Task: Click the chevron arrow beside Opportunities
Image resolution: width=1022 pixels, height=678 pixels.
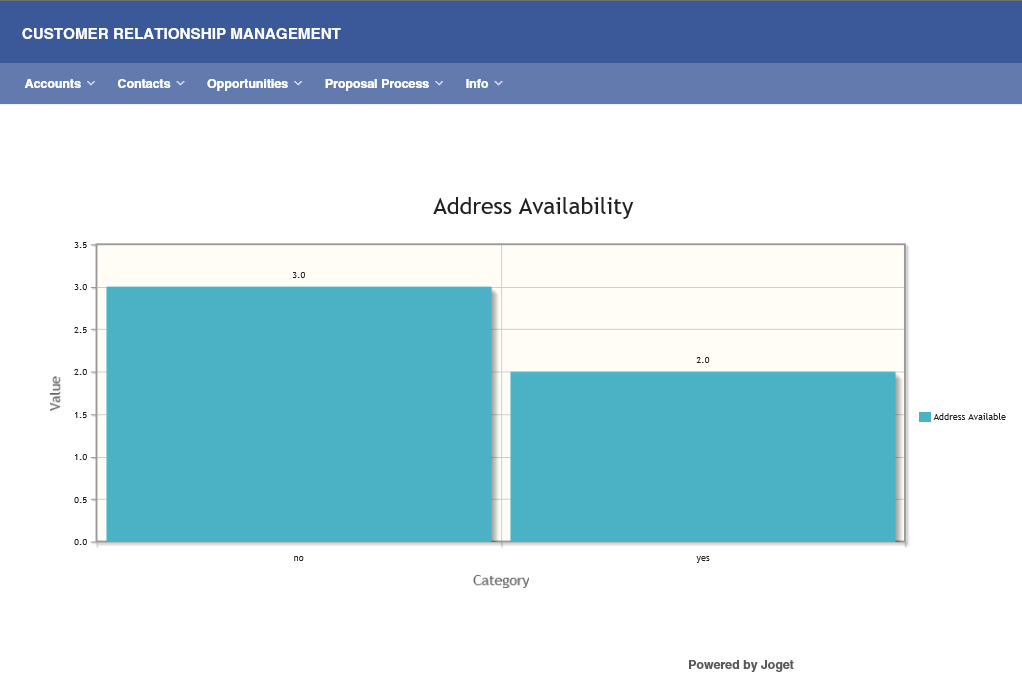Action: [298, 84]
